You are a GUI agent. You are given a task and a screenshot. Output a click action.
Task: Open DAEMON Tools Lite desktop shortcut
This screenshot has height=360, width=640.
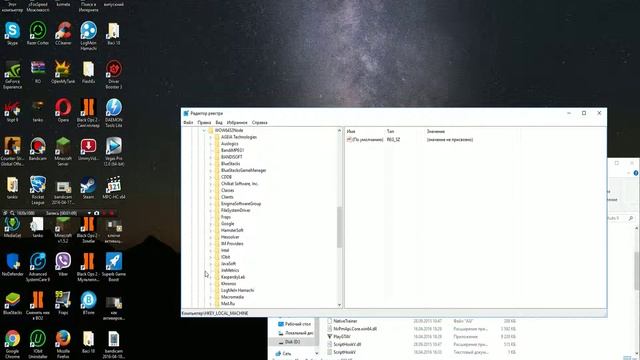(x=113, y=113)
